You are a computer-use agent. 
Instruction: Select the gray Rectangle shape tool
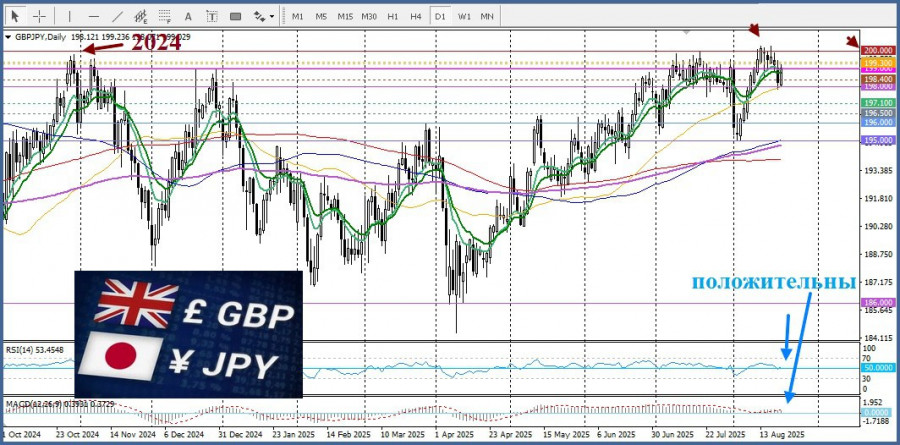pyautogui.click(x=235, y=16)
